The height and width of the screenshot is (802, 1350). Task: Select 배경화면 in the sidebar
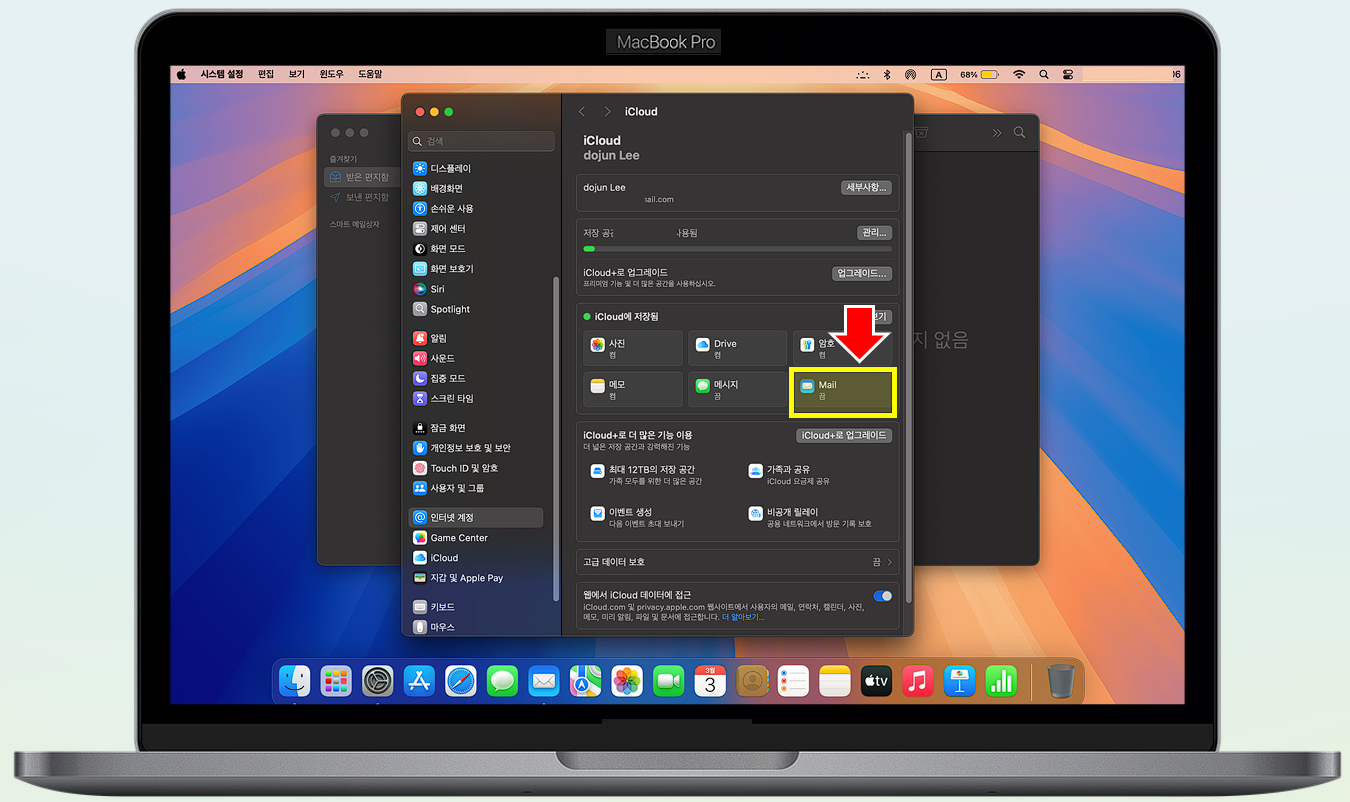[x=438, y=188]
